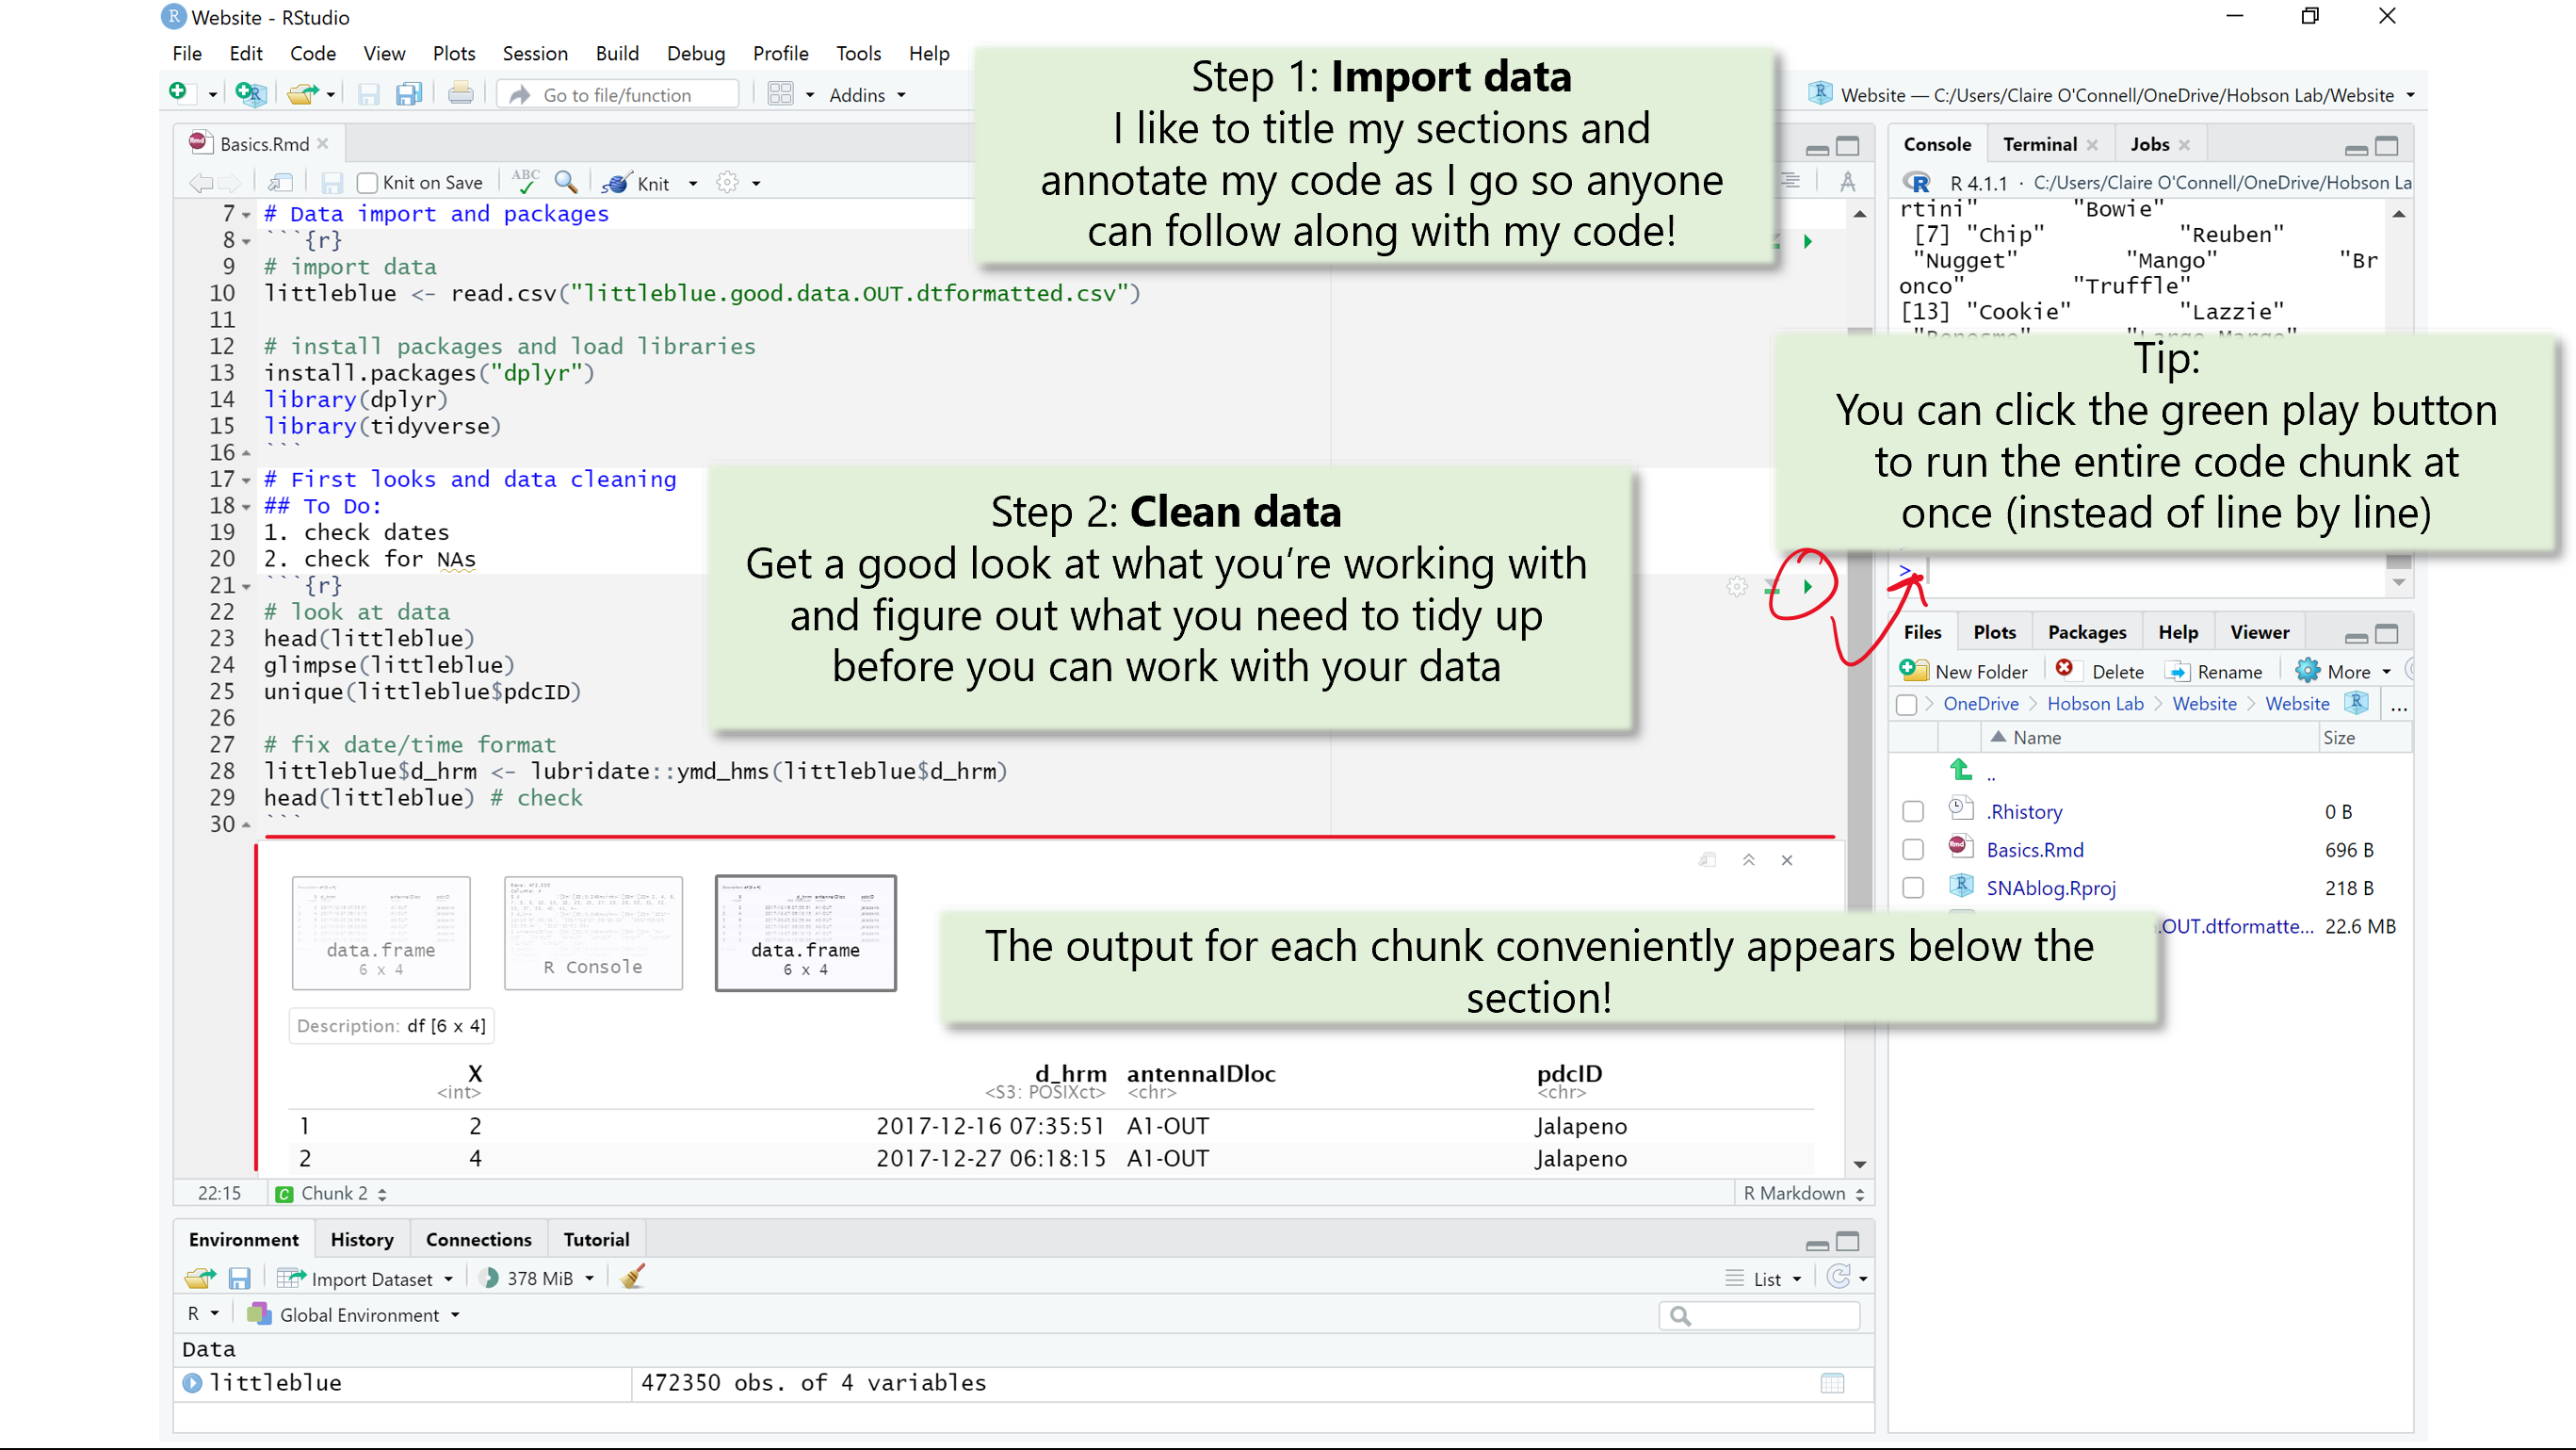Select the first data.frame output thumbnail
Screen dimensions: 2576x1450
[x=381, y=932]
